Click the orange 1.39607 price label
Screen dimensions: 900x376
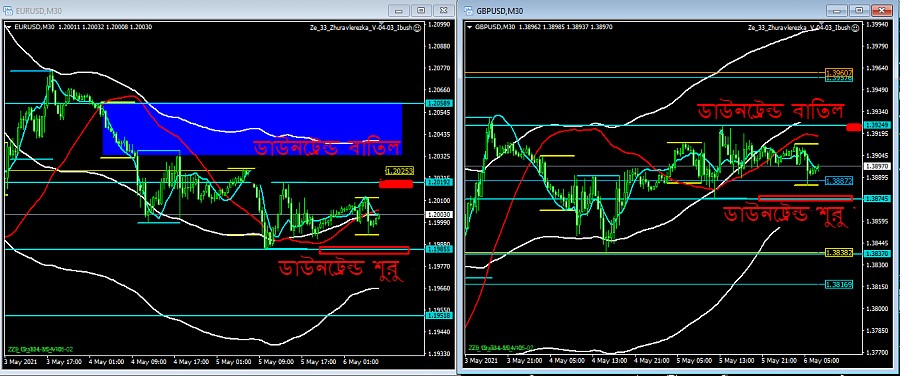coord(839,72)
